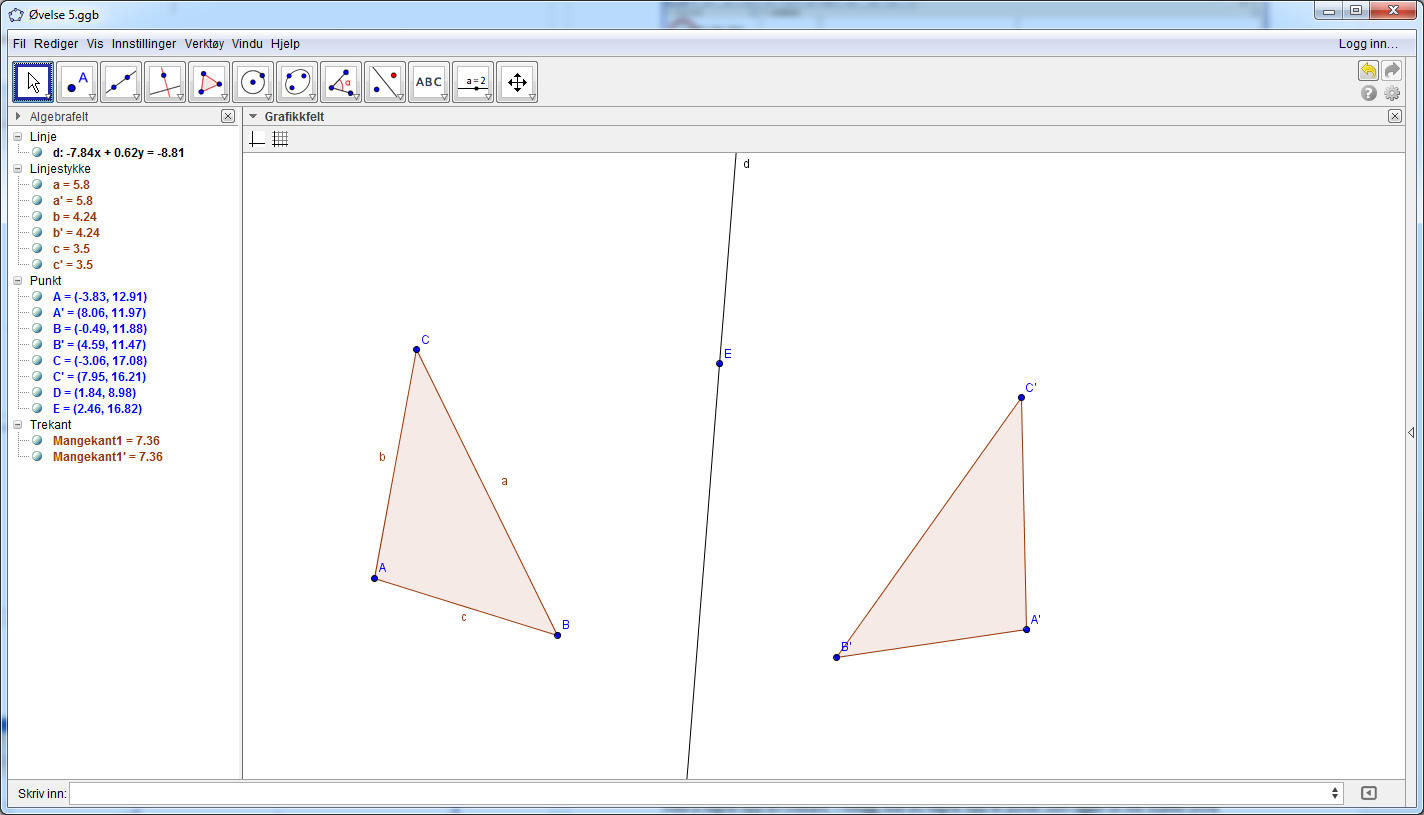Close the Grafikkfelt panel
The height and width of the screenshot is (815, 1424).
(1395, 117)
